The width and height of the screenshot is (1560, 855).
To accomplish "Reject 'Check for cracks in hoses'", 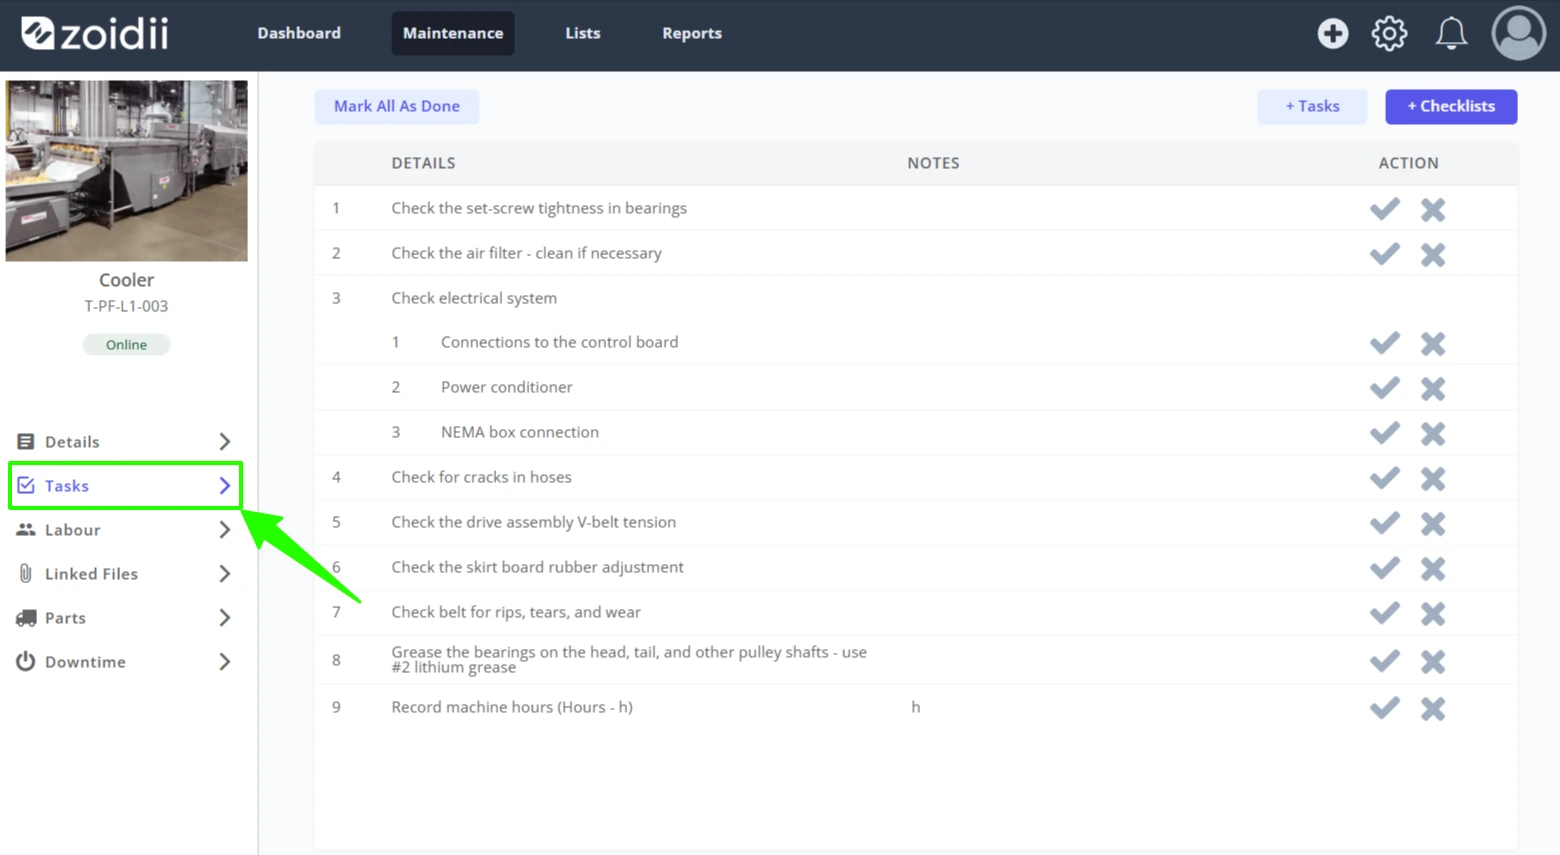I will click(1433, 478).
